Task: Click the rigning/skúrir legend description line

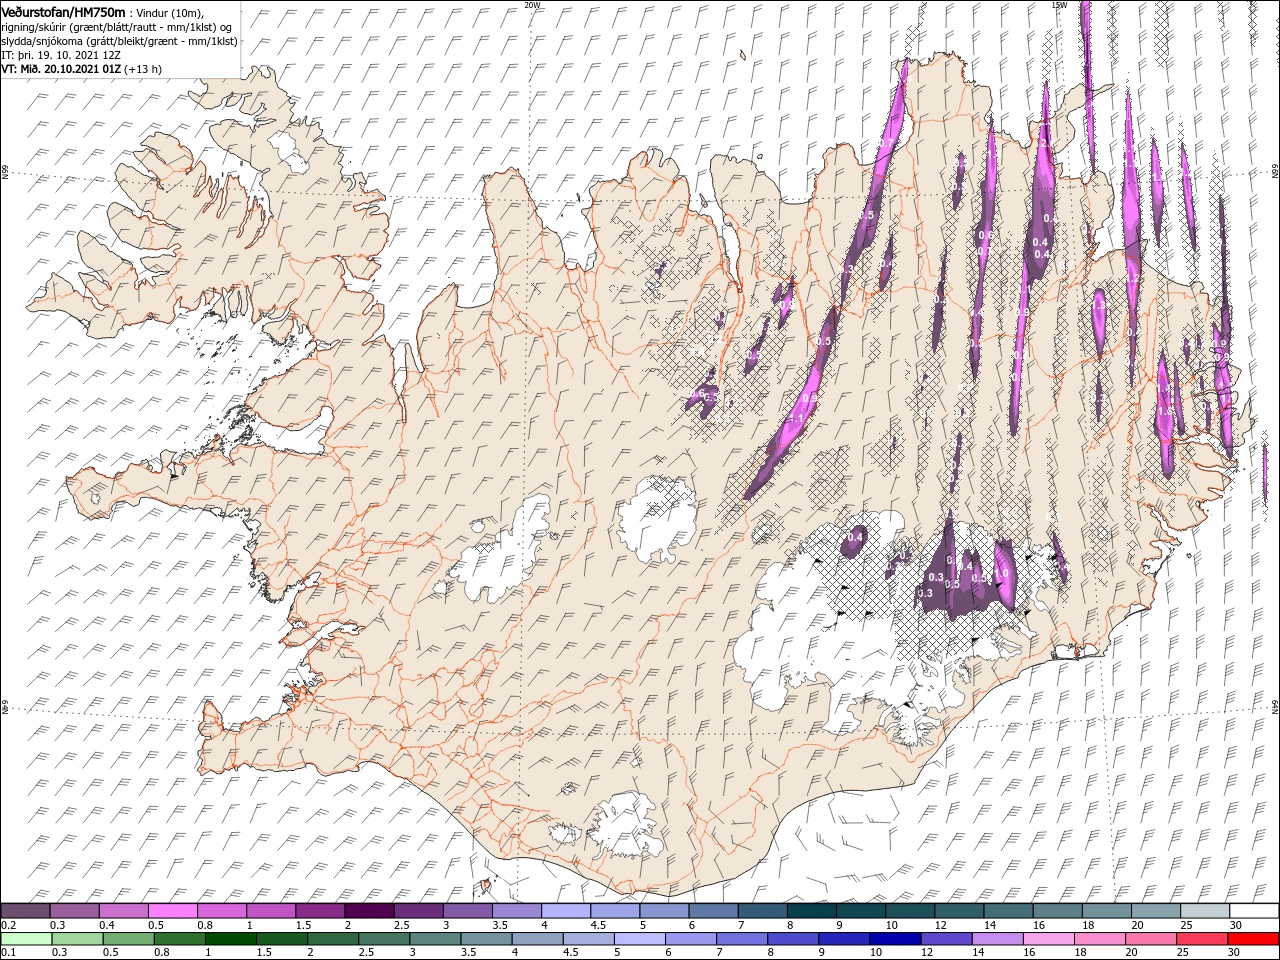Action: click(117, 27)
